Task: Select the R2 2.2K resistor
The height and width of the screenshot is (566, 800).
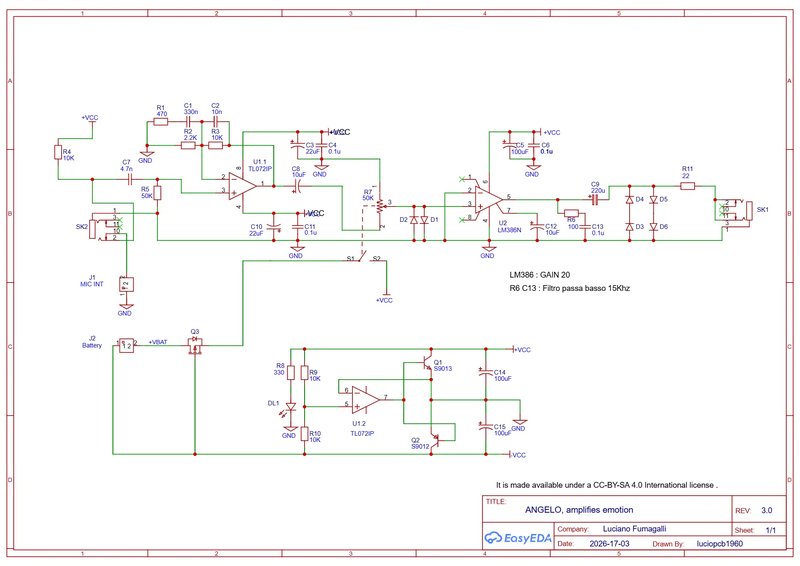Action: [x=188, y=145]
